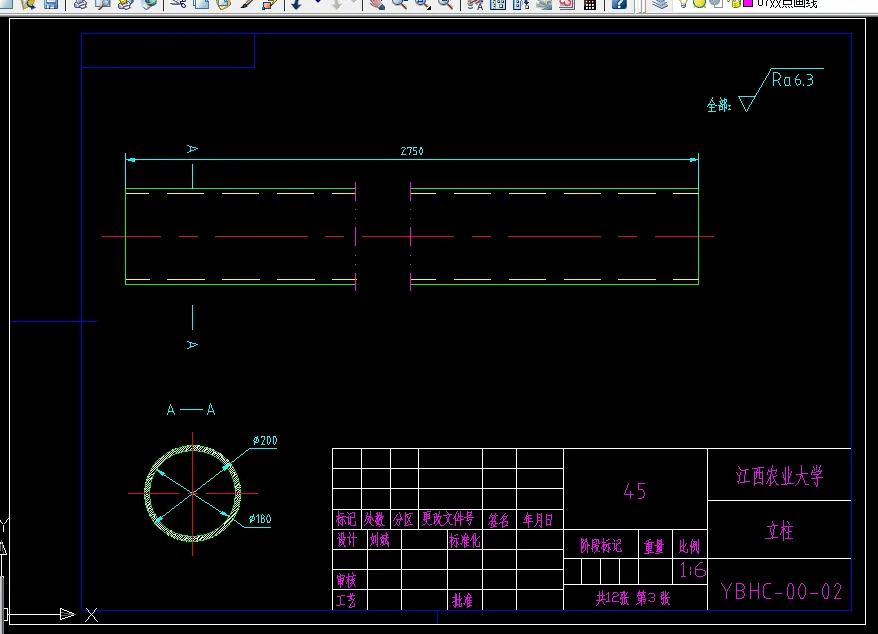Cut selection with the scissors icon
This screenshot has height=634, width=878.
pos(178,4)
